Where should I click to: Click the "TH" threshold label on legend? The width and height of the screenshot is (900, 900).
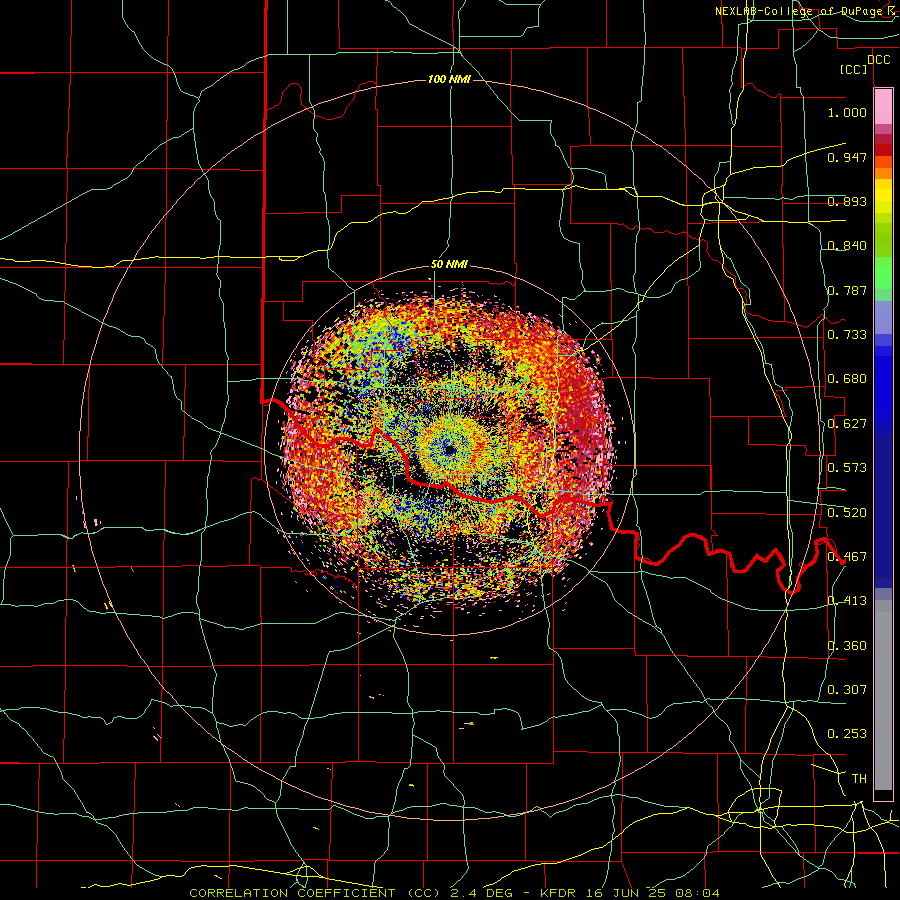click(x=859, y=779)
